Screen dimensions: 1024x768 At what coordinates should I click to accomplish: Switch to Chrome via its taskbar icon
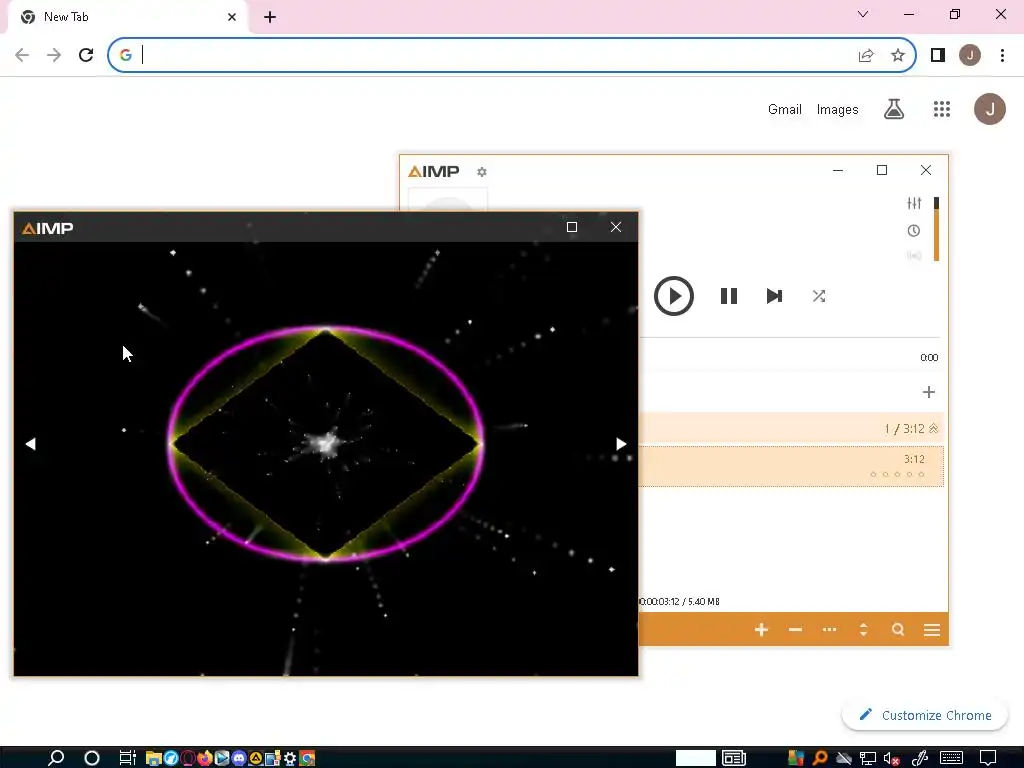pyautogui.click(x=307, y=758)
